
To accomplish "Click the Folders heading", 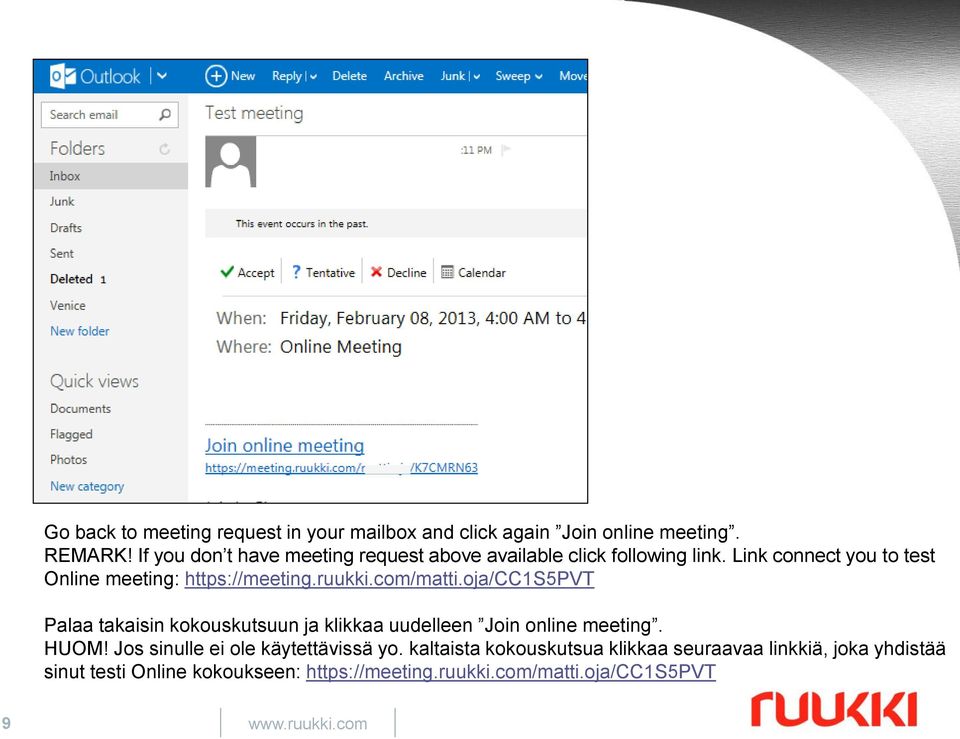I will [77, 149].
